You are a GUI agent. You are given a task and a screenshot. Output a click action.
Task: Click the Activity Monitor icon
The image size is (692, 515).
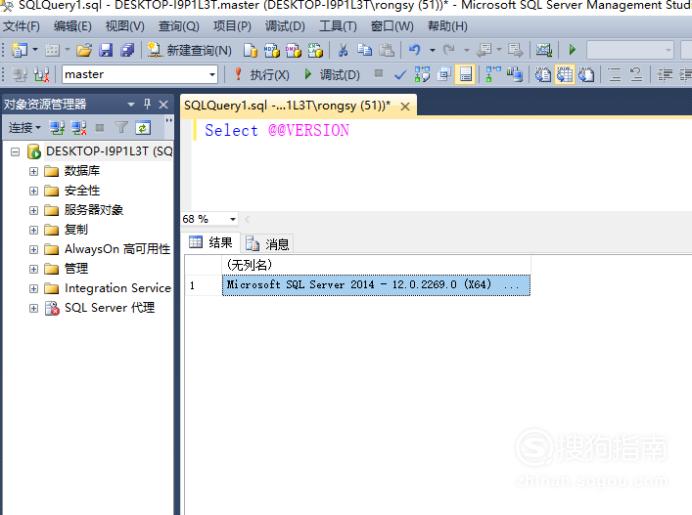pos(544,50)
